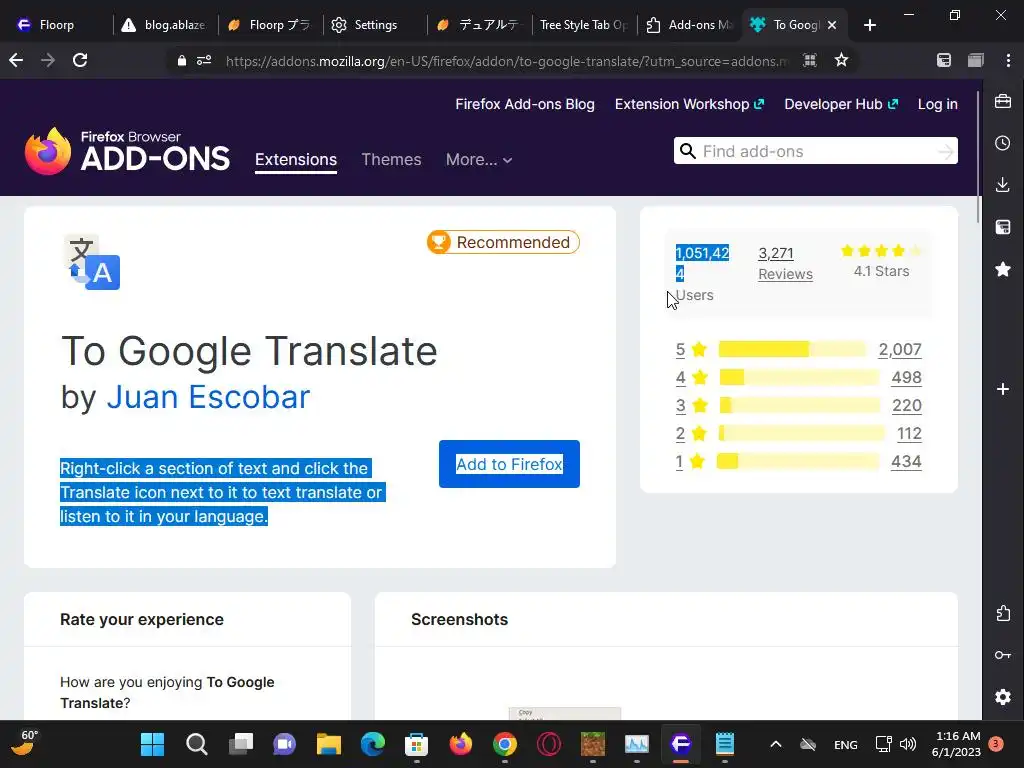The image size is (1024, 768).
Task: Click the Firefox Add-ons logo
Action: coord(127,152)
